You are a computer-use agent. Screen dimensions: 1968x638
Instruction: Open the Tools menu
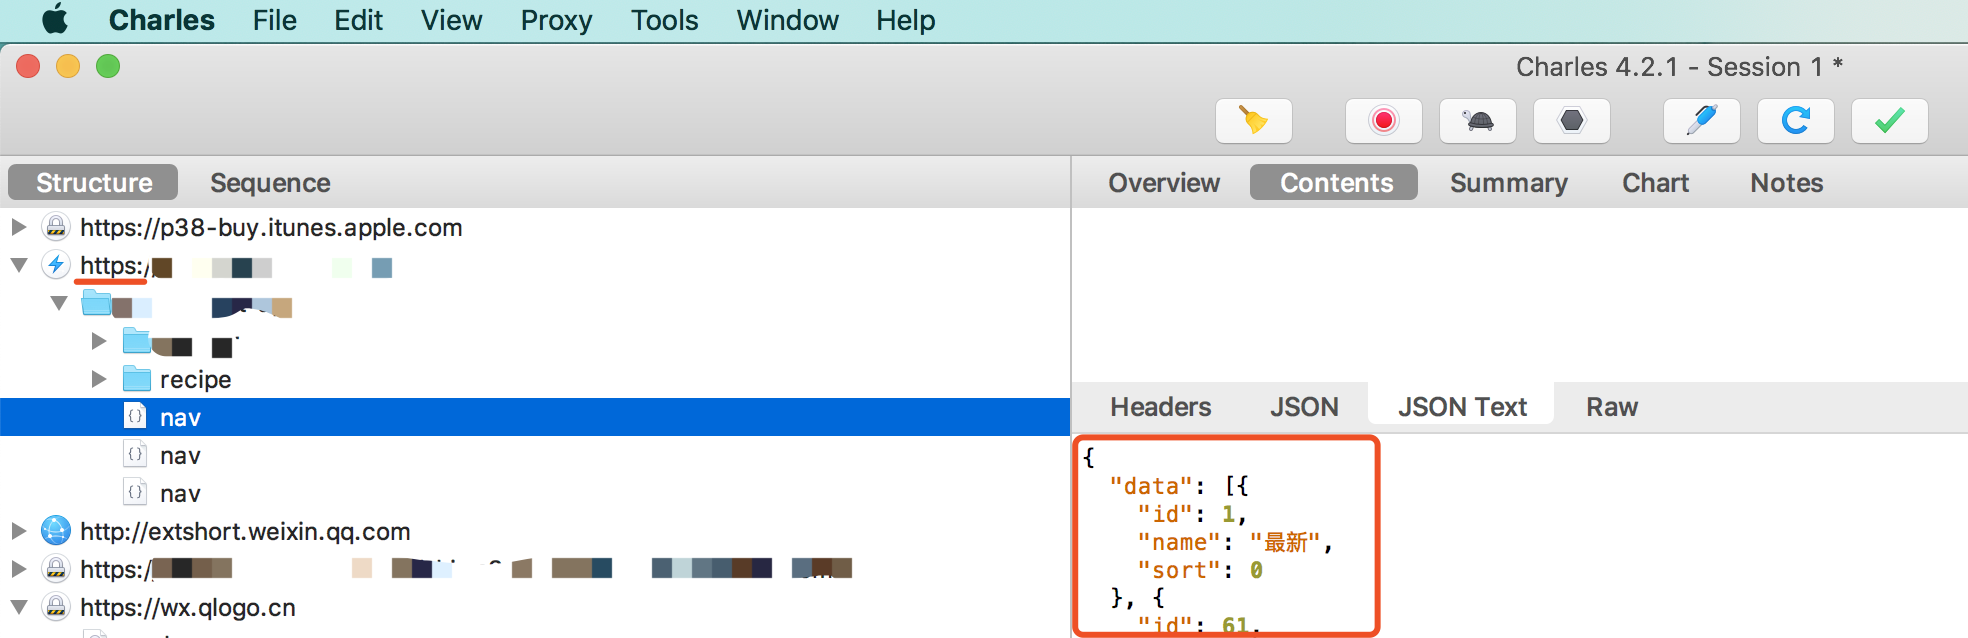(x=664, y=20)
